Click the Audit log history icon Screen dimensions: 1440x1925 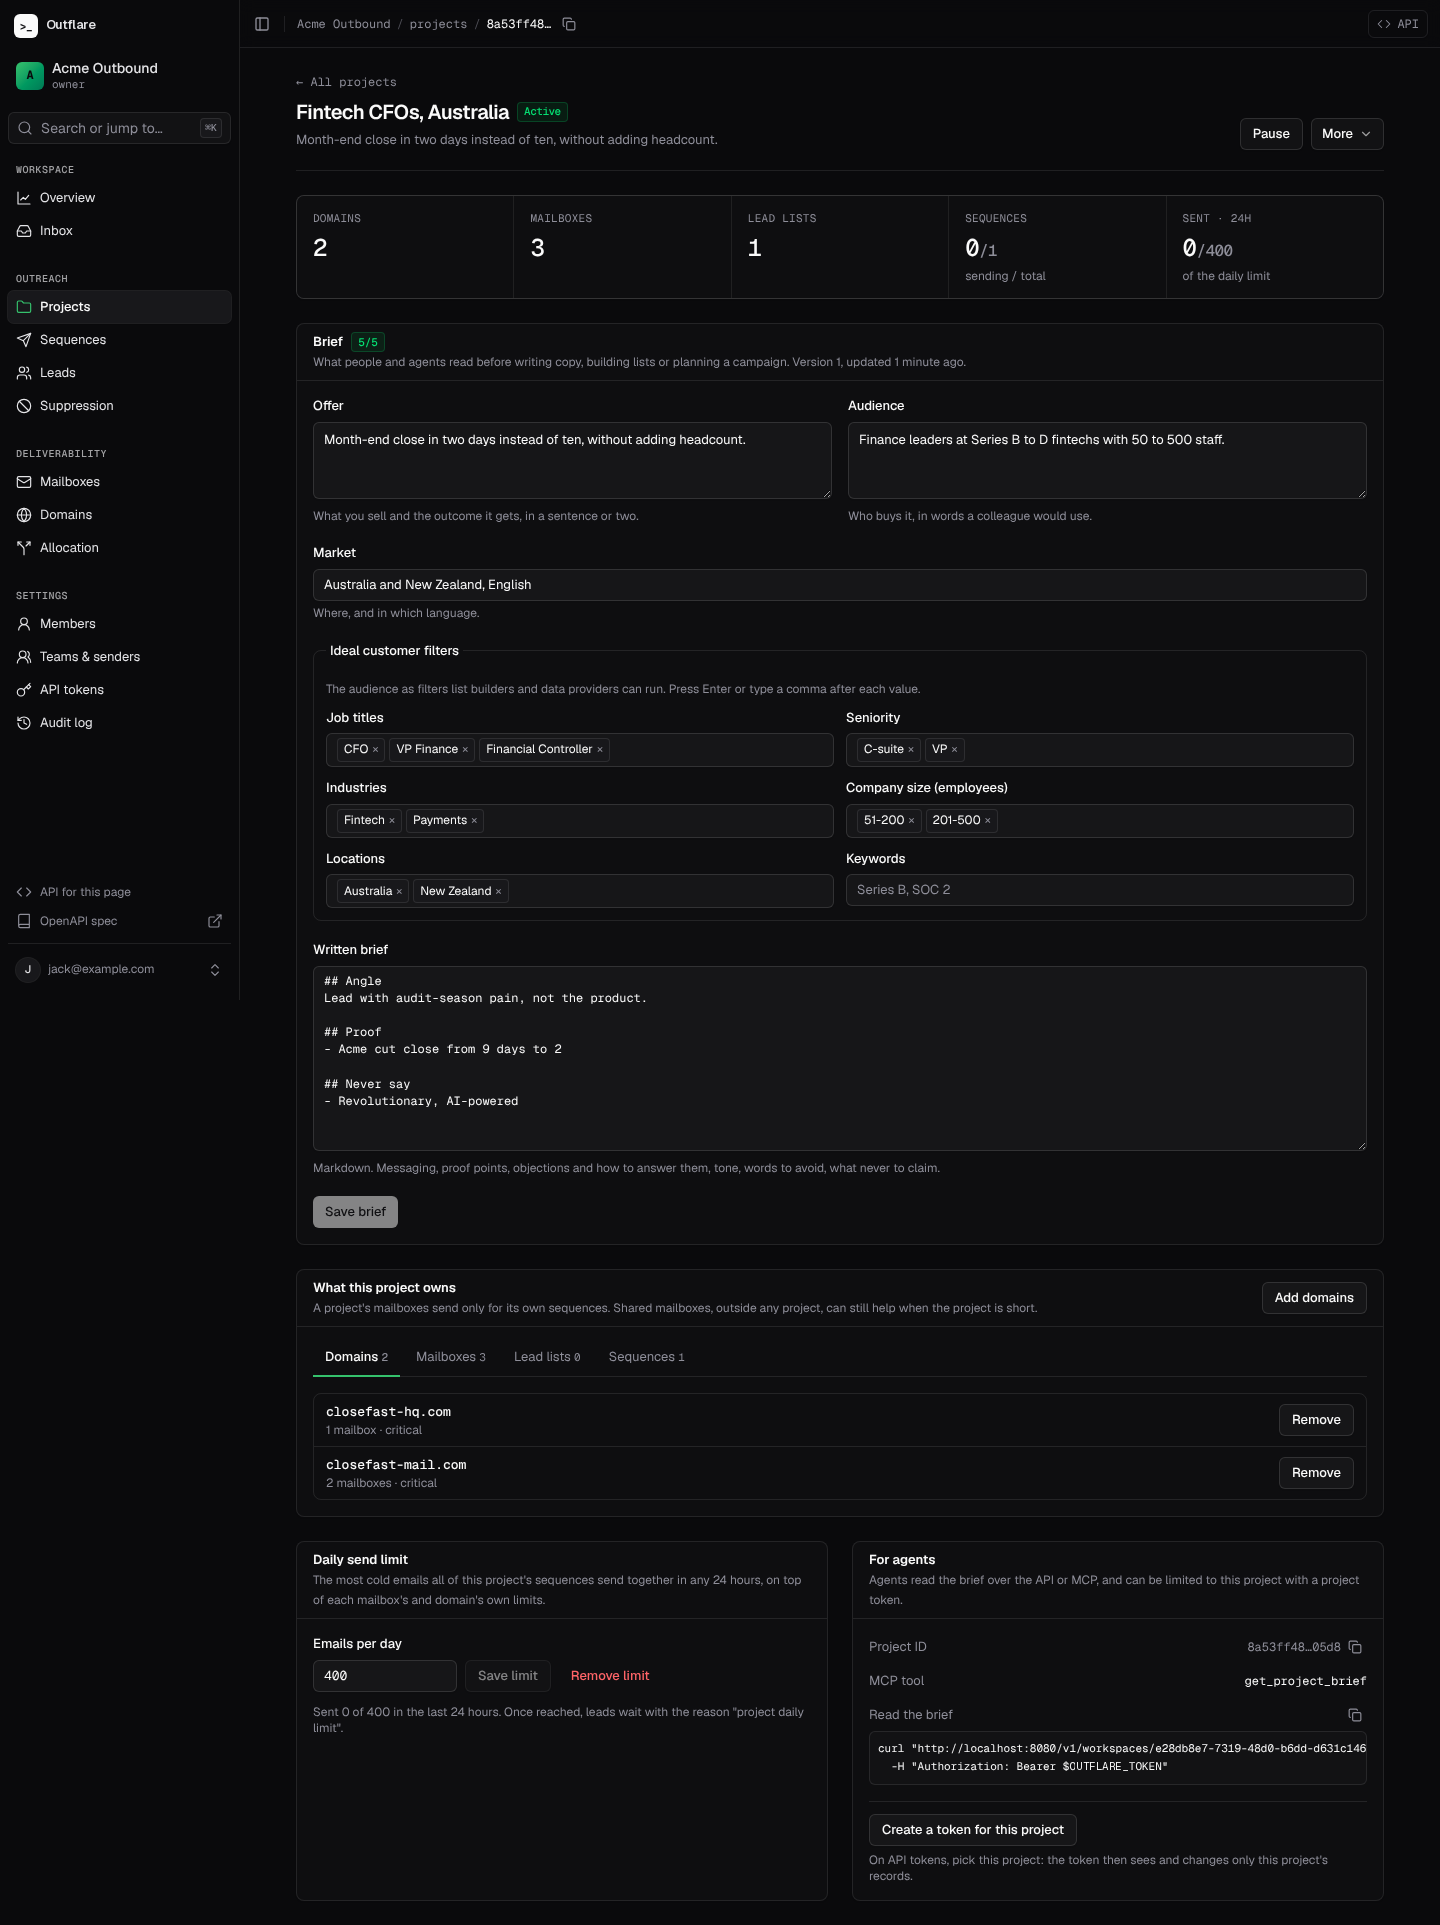point(24,723)
